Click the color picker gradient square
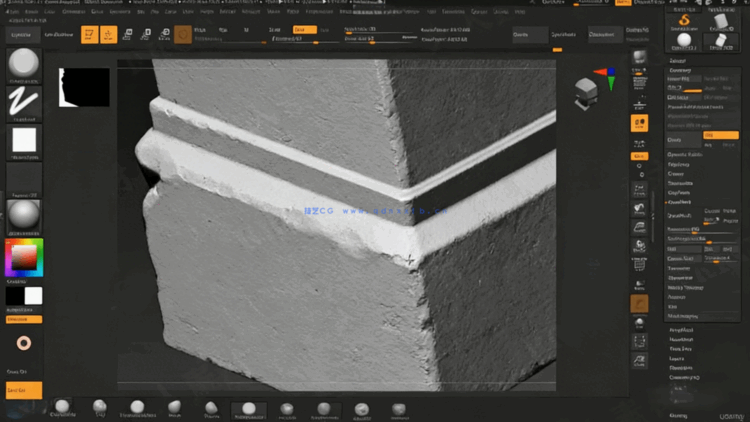 coord(24,257)
